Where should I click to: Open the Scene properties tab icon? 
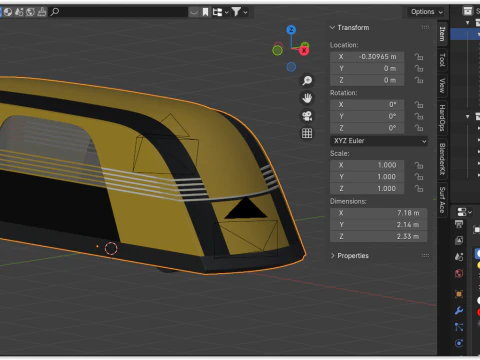pos(459,257)
